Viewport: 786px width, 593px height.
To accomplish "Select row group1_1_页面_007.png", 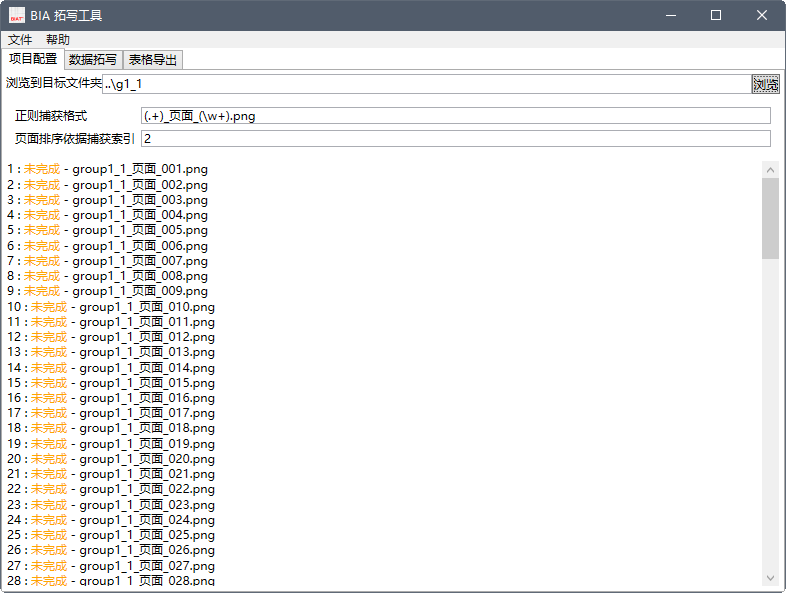I will pos(108,261).
